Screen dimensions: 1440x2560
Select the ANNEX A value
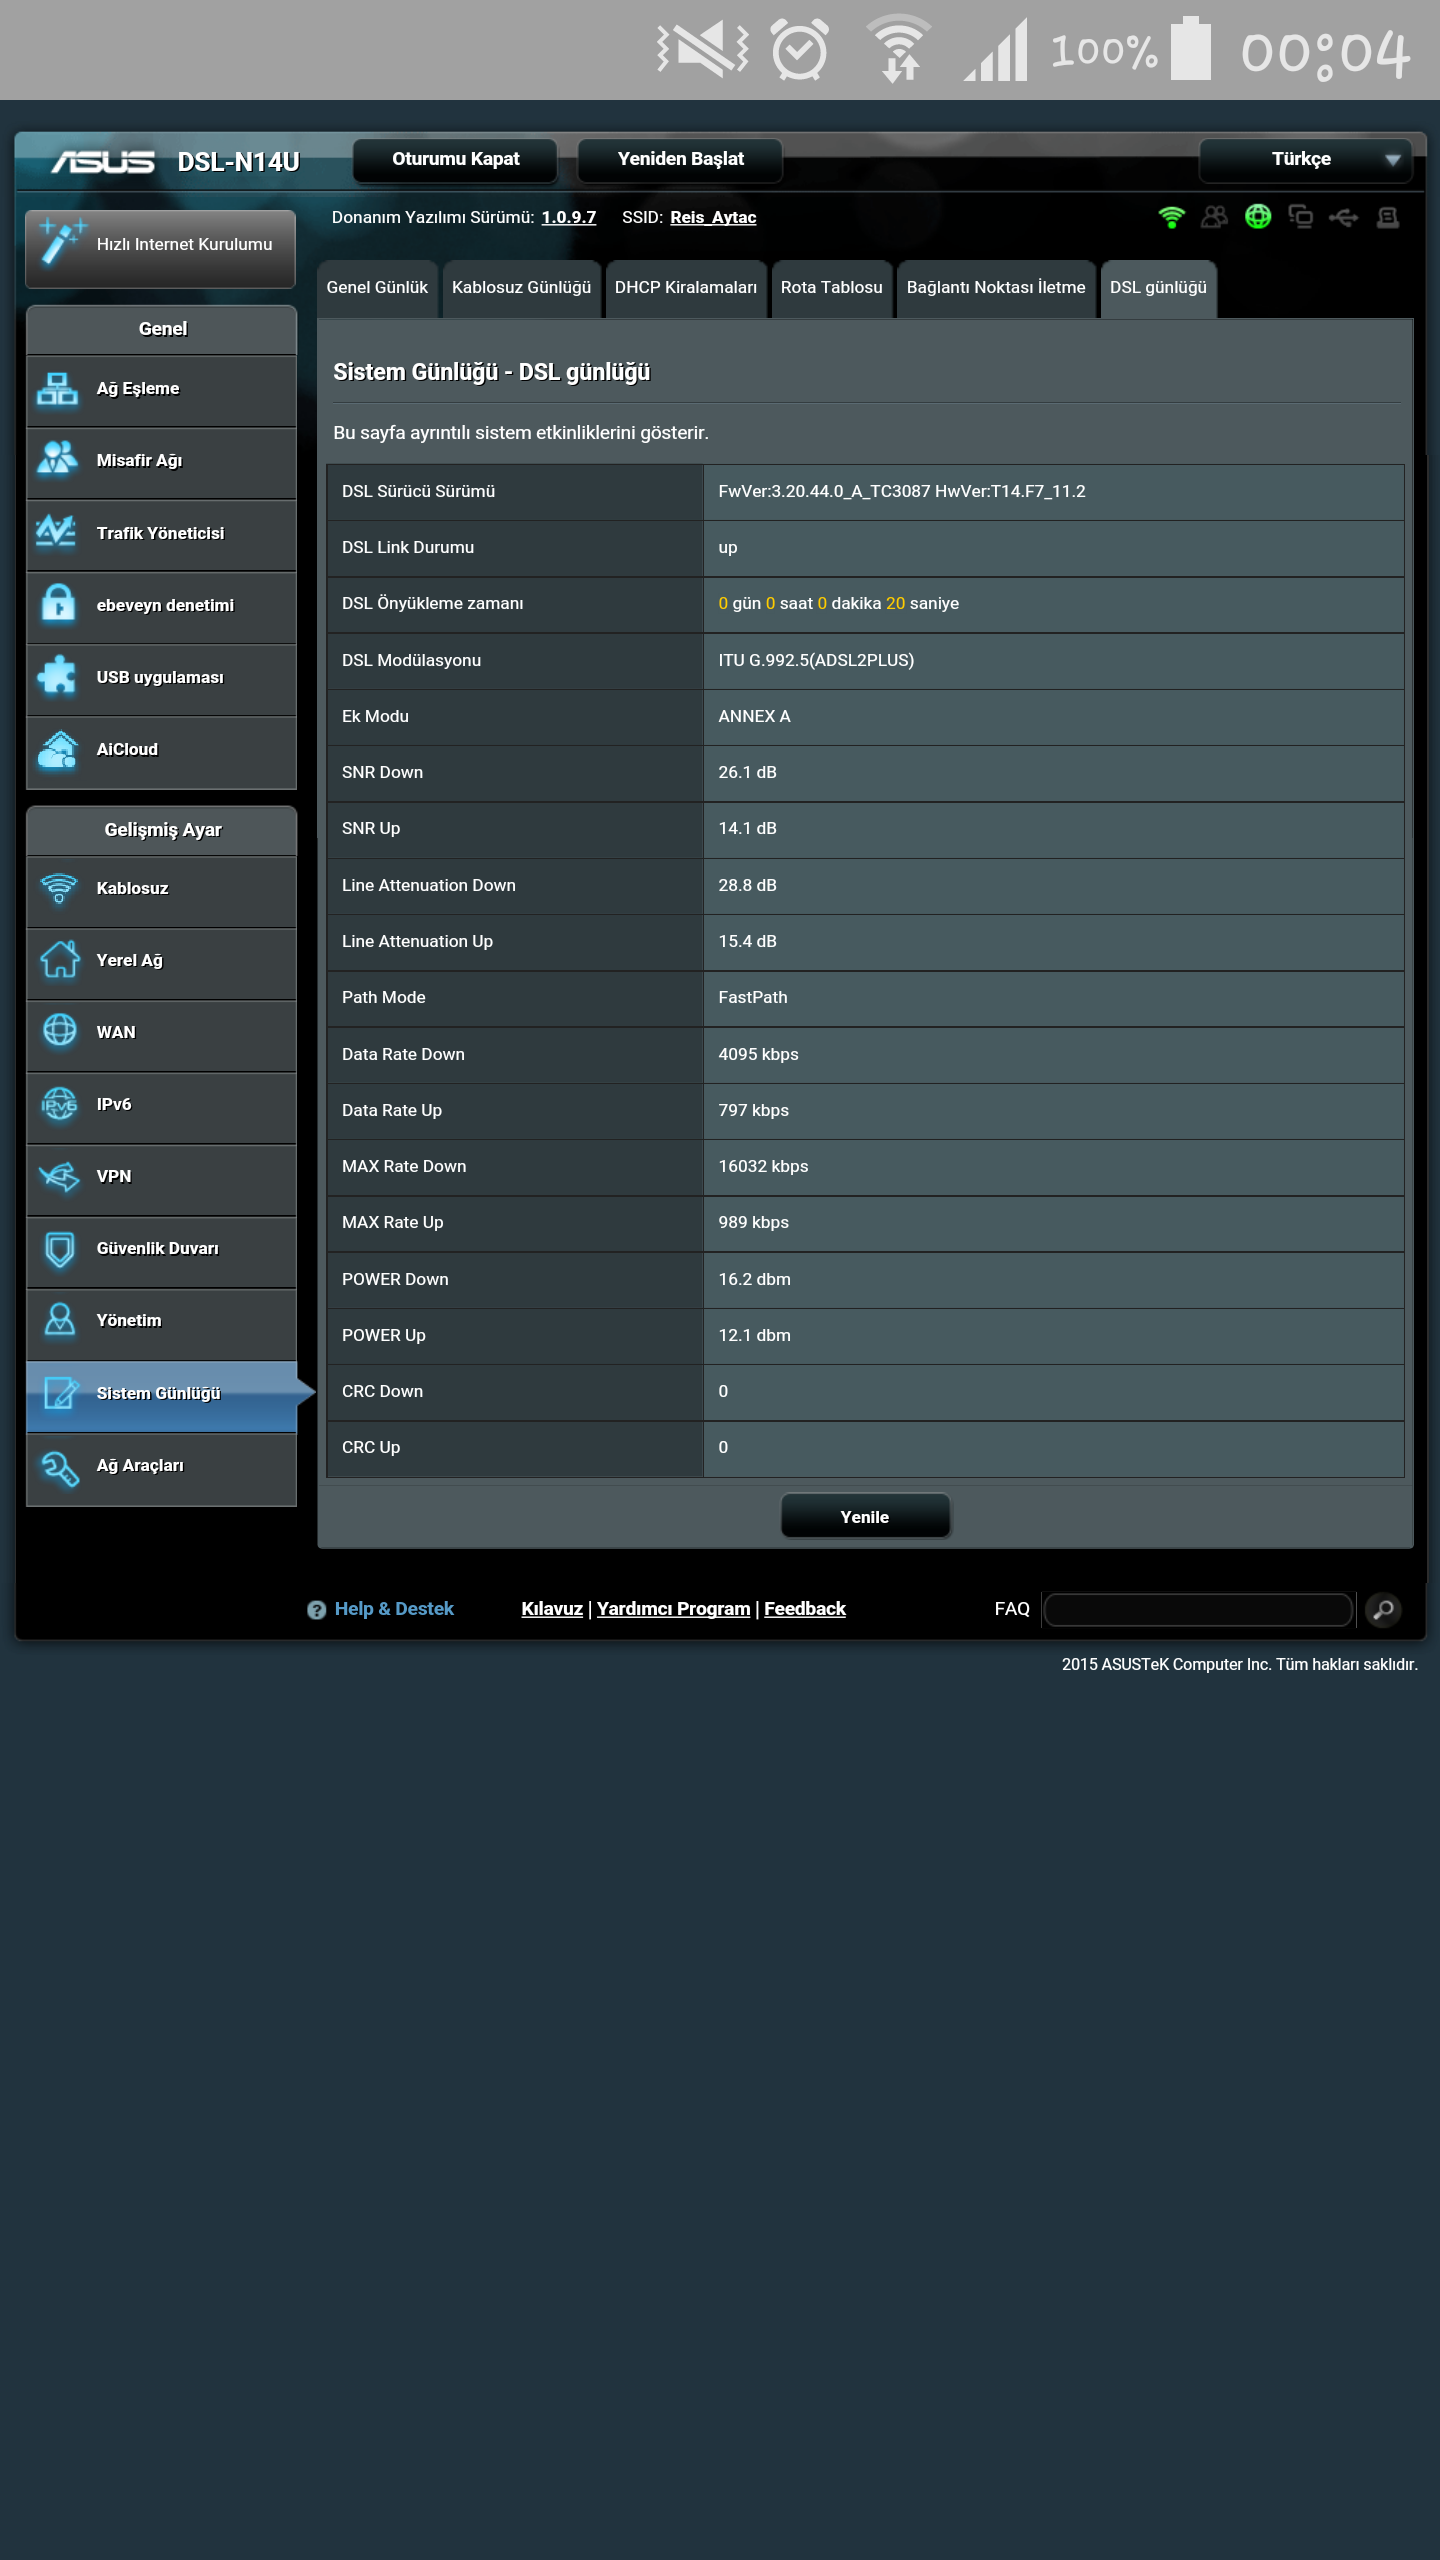coord(754,716)
